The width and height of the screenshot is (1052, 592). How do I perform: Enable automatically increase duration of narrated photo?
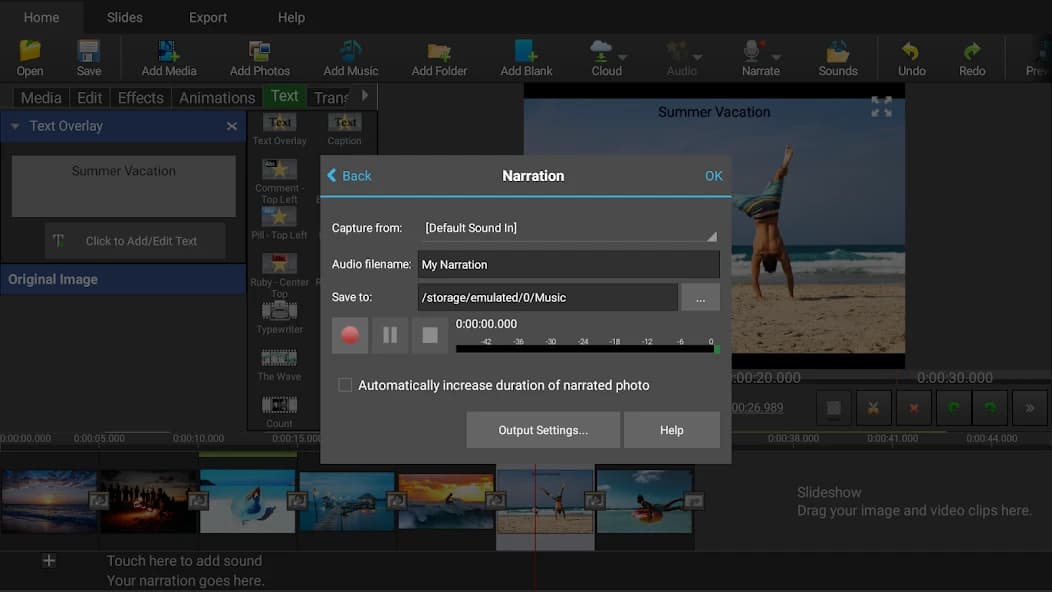click(x=345, y=385)
